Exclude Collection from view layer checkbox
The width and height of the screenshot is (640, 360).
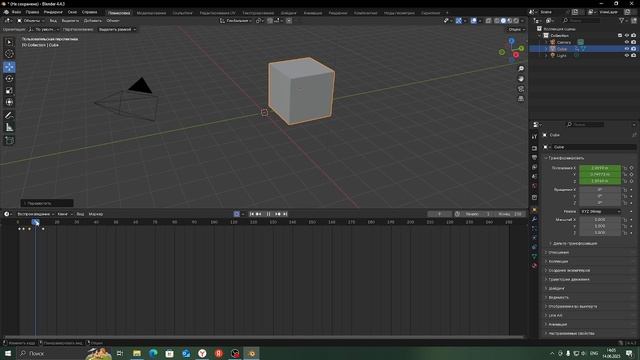tap(620, 36)
